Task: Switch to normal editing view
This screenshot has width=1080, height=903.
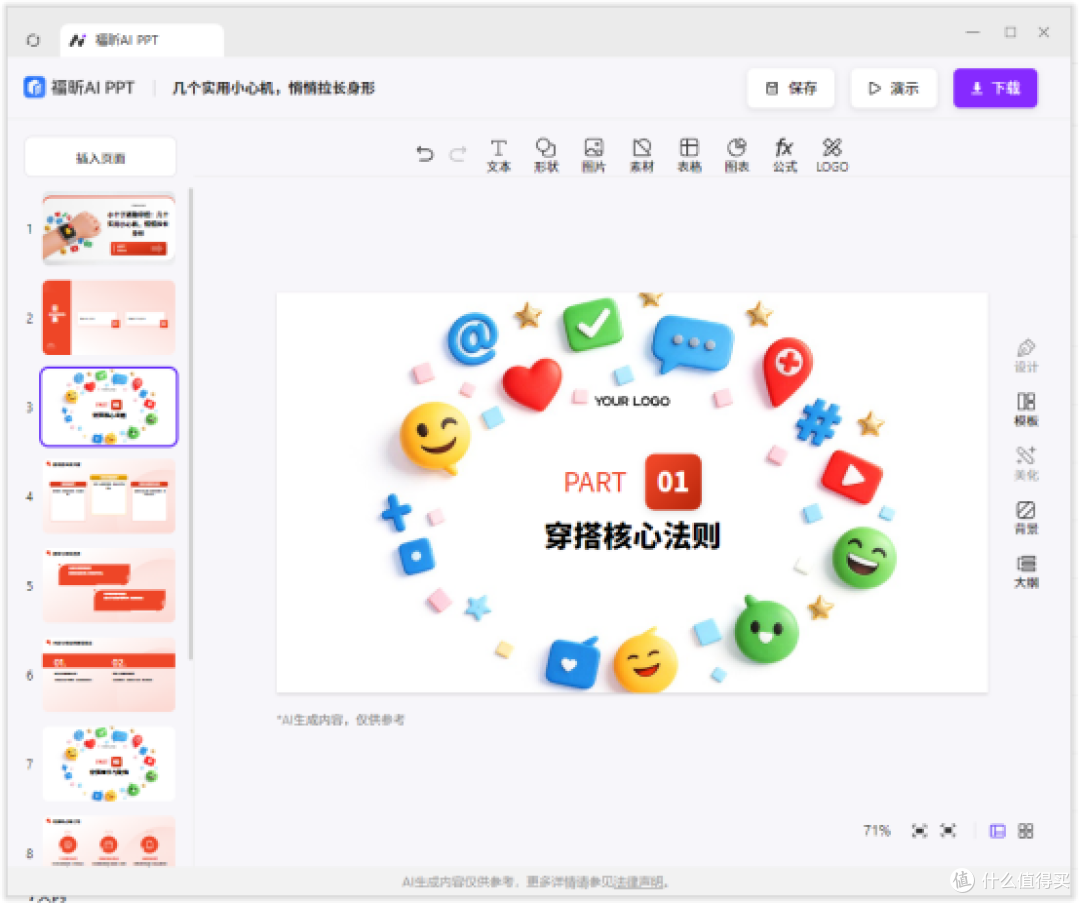Action: click(x=997, y=831)
